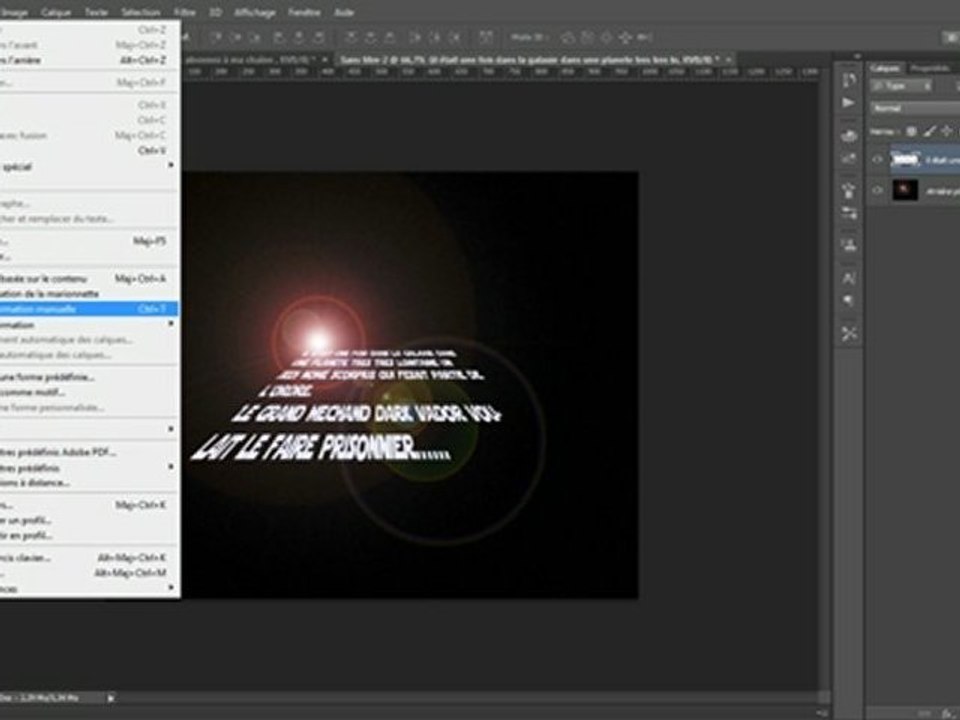Open status bar info arrow popup
This screenshot has width=960, height=720.
click(x=111, y=697)
